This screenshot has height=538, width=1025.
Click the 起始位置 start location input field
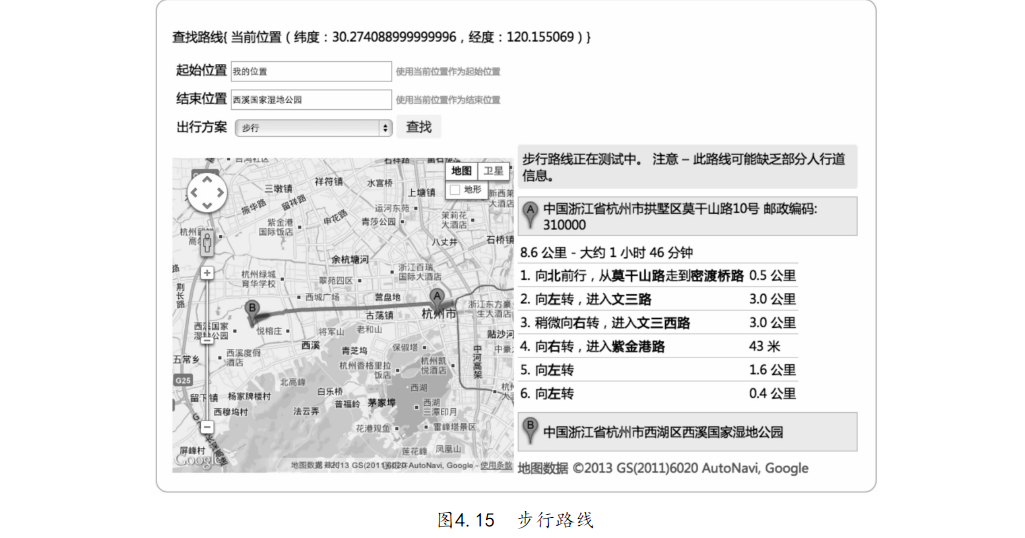tap(310, 71)
